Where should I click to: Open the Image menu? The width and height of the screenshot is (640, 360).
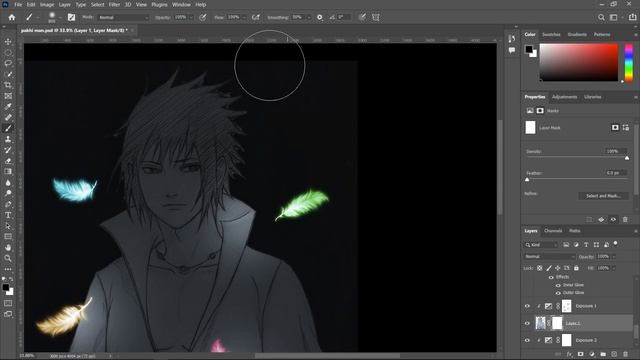(x=47, y=4)
